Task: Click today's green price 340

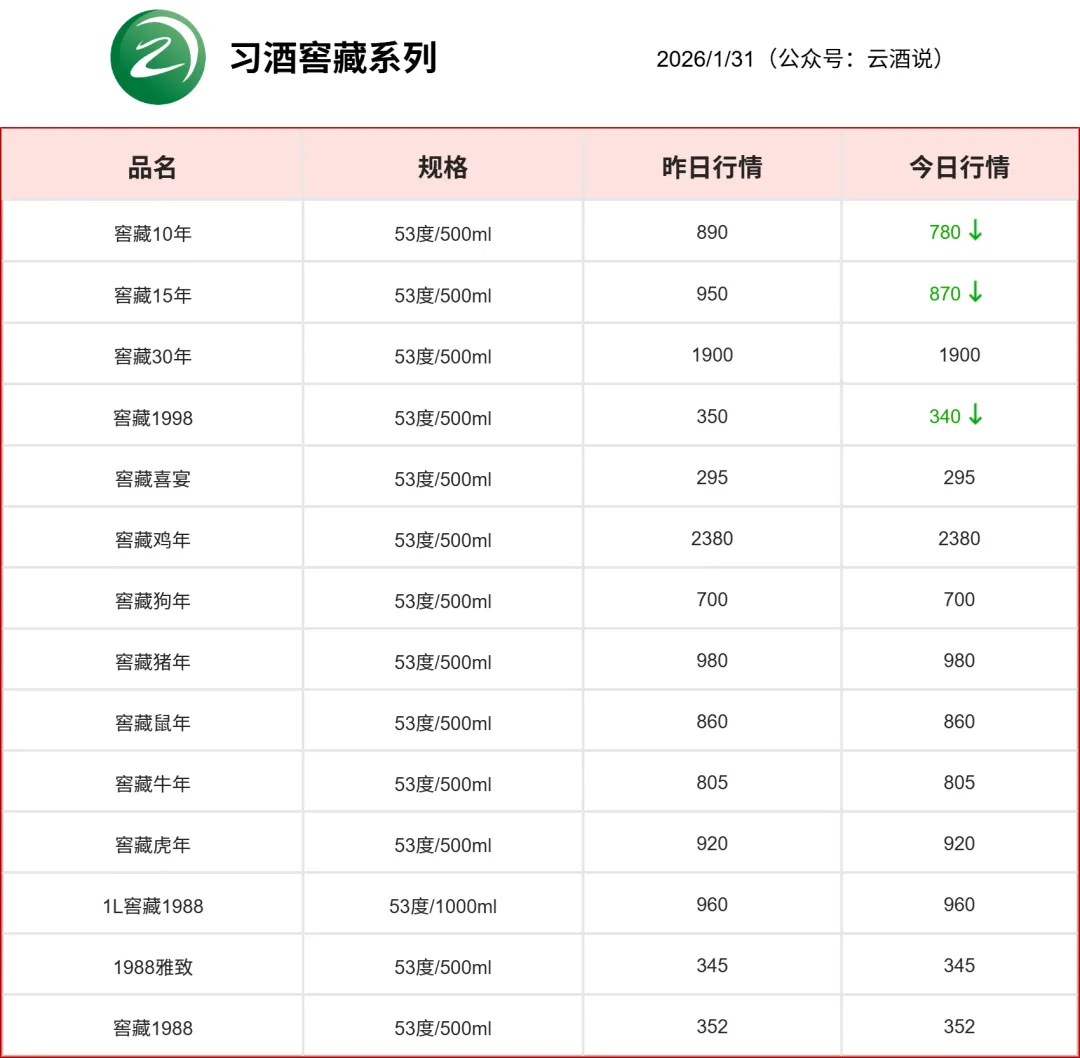Action: tap(944, 416)
